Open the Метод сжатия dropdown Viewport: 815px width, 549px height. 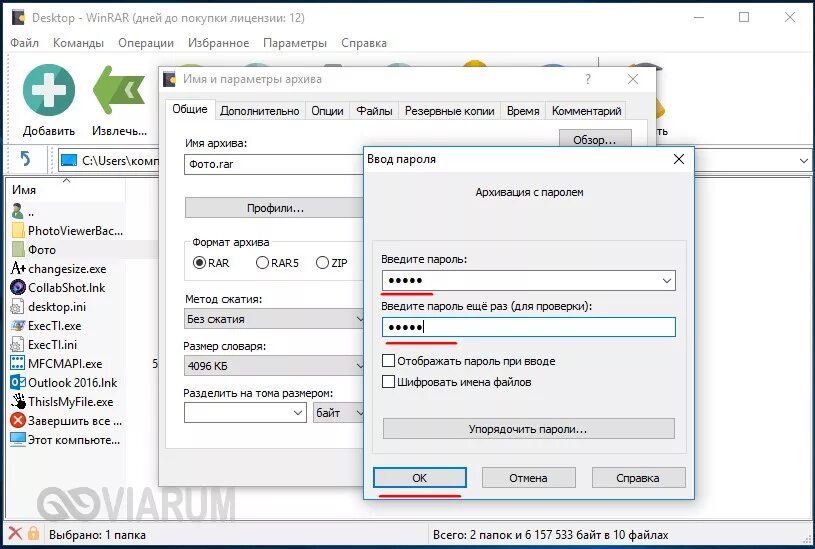pyautogui.click(x=274, y=319)
